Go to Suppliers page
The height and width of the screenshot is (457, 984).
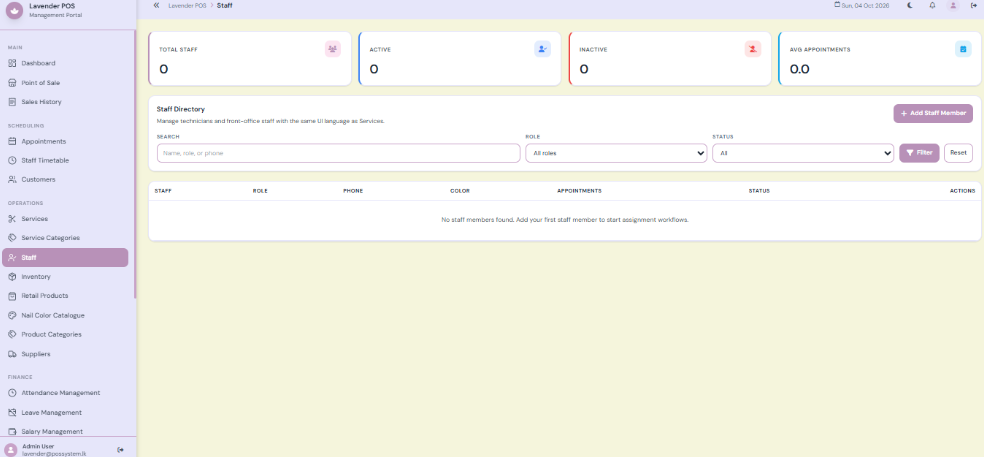(65, 354)
